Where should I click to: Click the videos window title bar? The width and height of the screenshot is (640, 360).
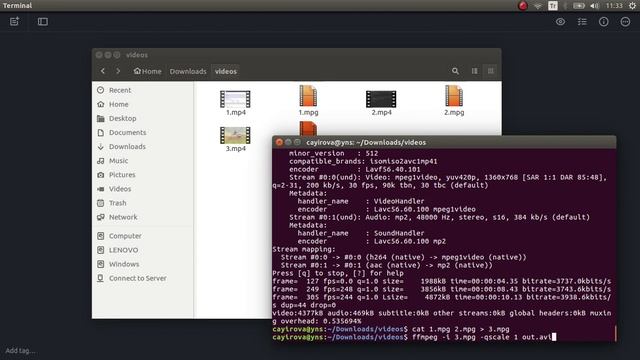coord(297,55)
